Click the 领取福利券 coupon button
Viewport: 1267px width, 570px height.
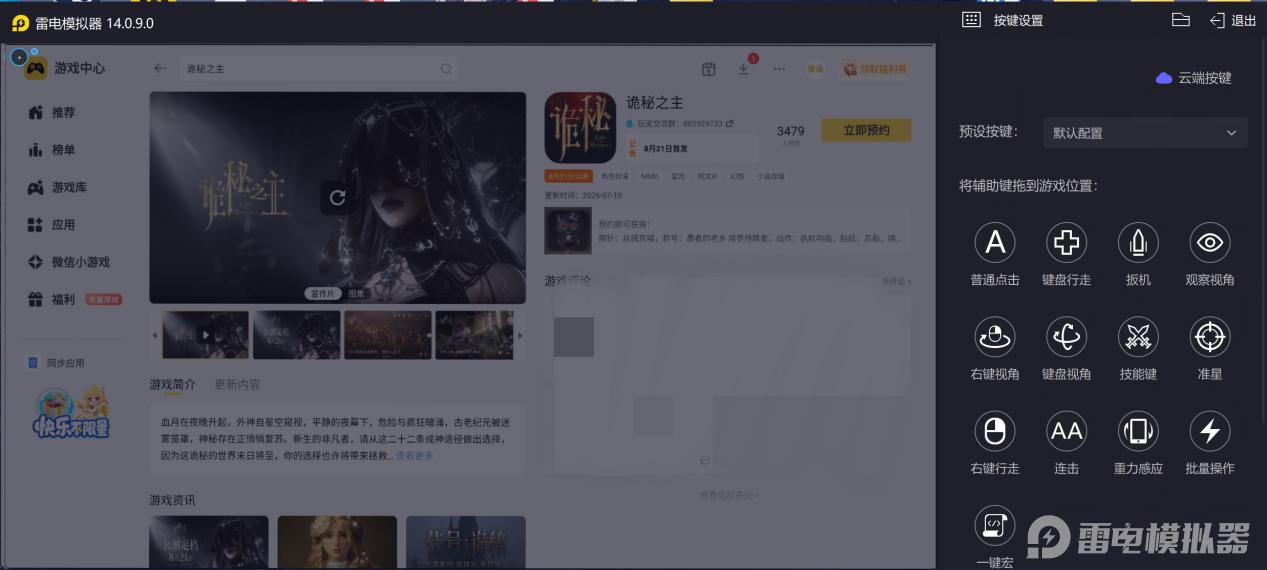point(875,69)
